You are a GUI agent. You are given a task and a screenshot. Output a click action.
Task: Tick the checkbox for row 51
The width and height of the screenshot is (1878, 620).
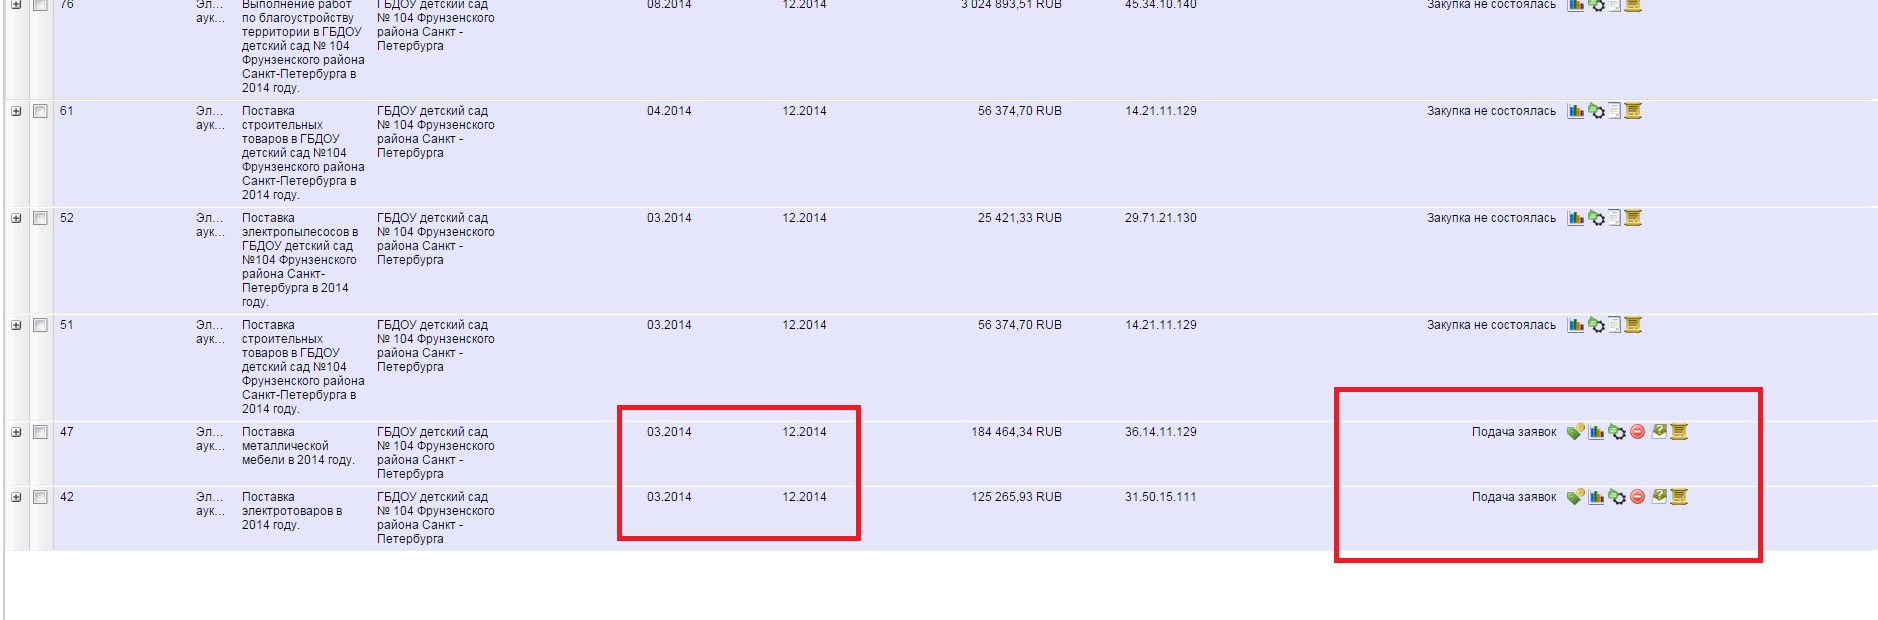point(41,325)
